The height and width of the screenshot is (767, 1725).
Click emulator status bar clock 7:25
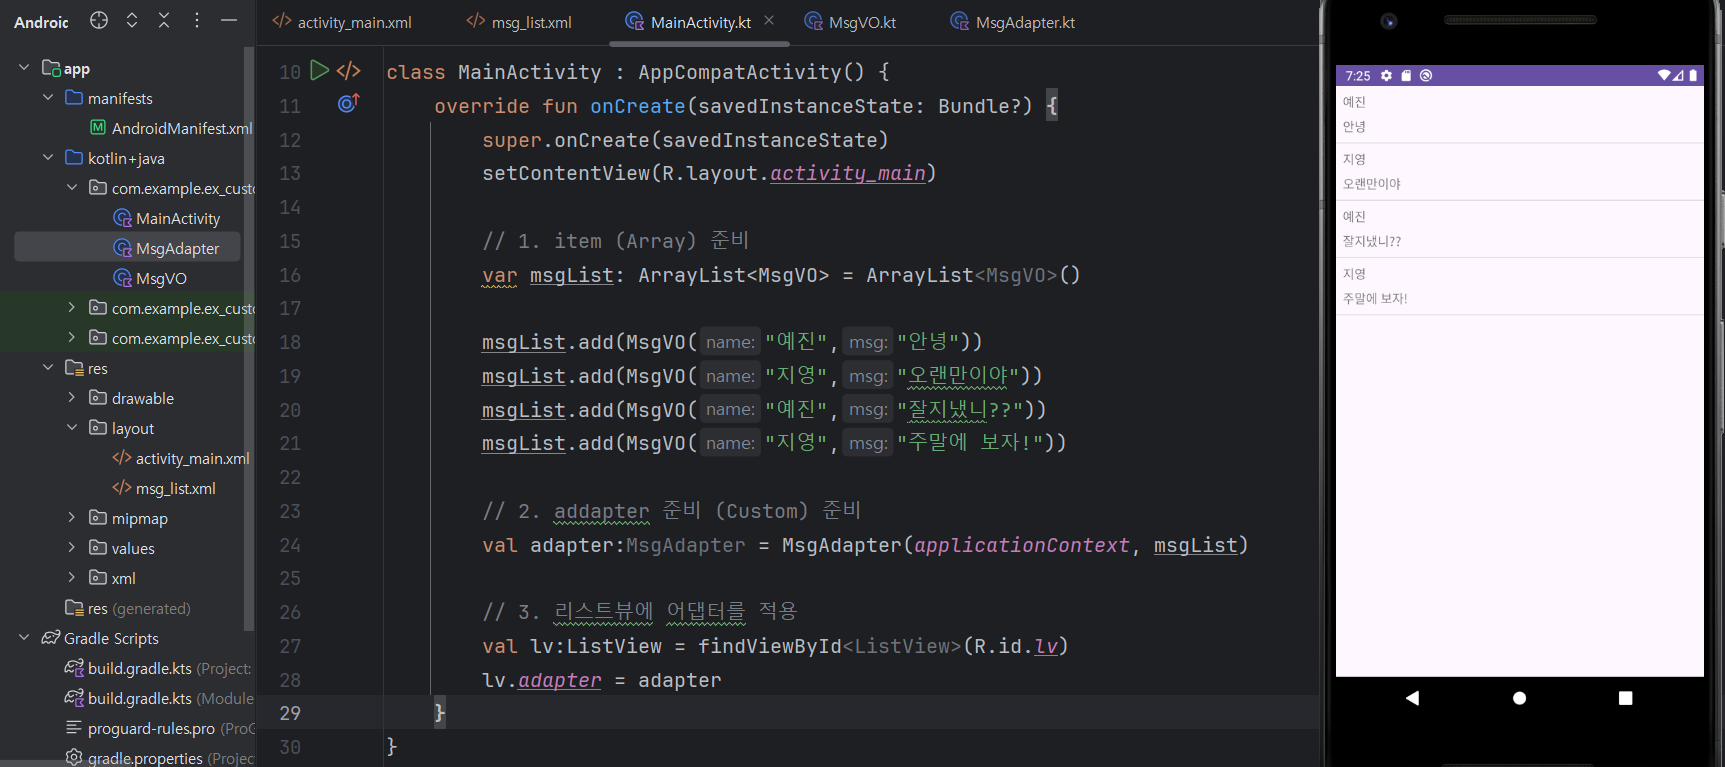1358,76
